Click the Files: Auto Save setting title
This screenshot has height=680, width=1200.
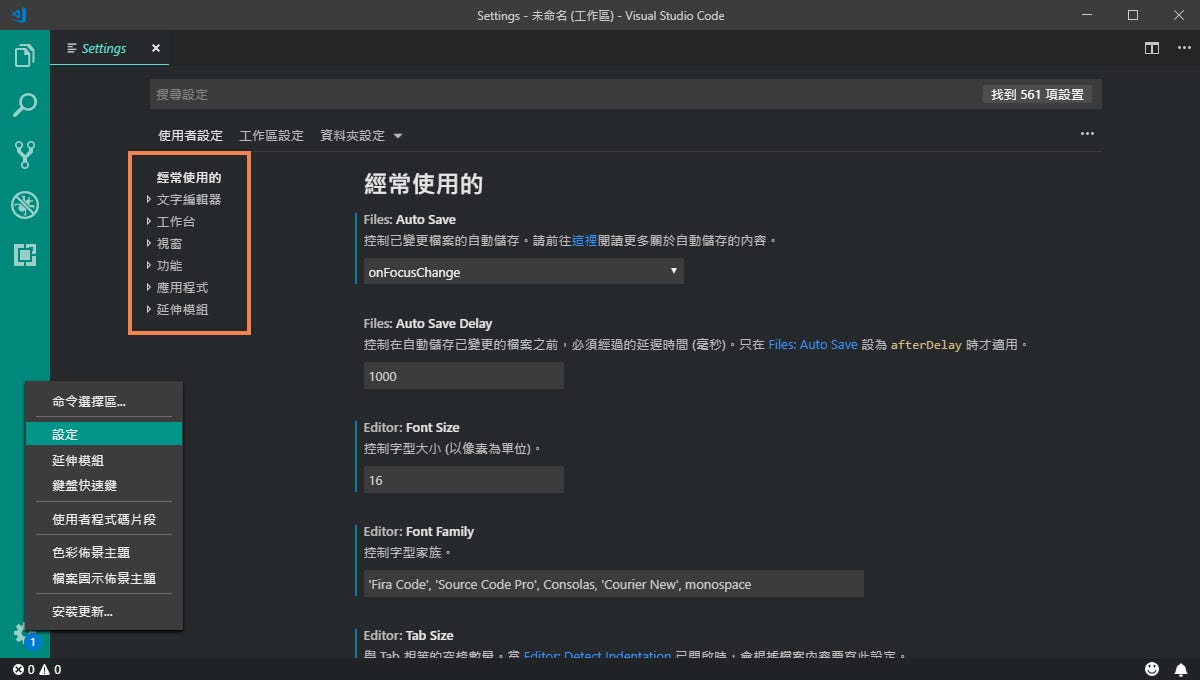click(410, 219)
